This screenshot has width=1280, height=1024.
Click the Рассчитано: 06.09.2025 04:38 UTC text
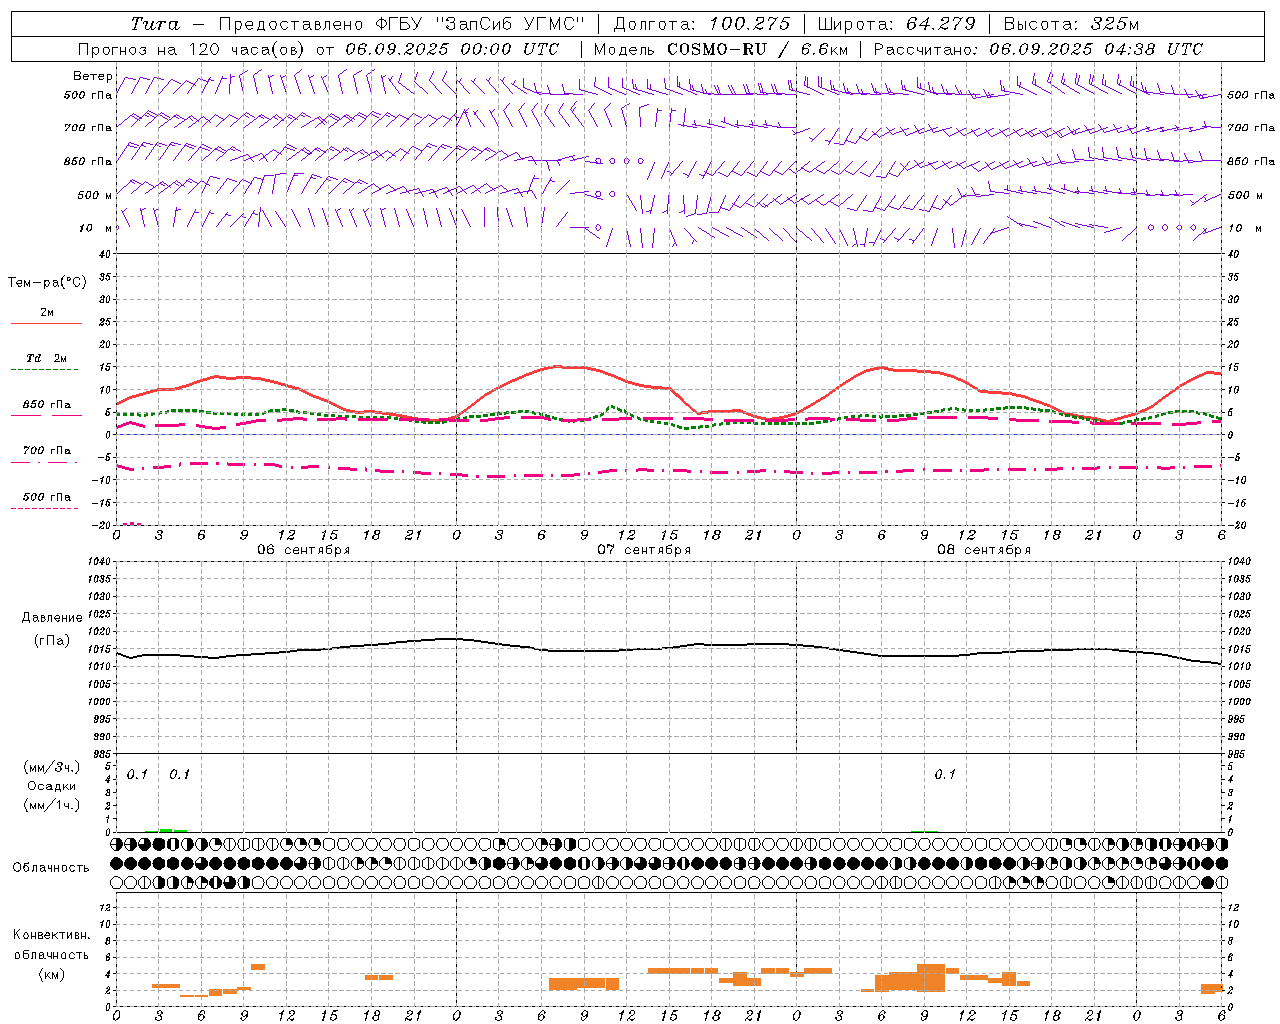(x=1038, y=49)
